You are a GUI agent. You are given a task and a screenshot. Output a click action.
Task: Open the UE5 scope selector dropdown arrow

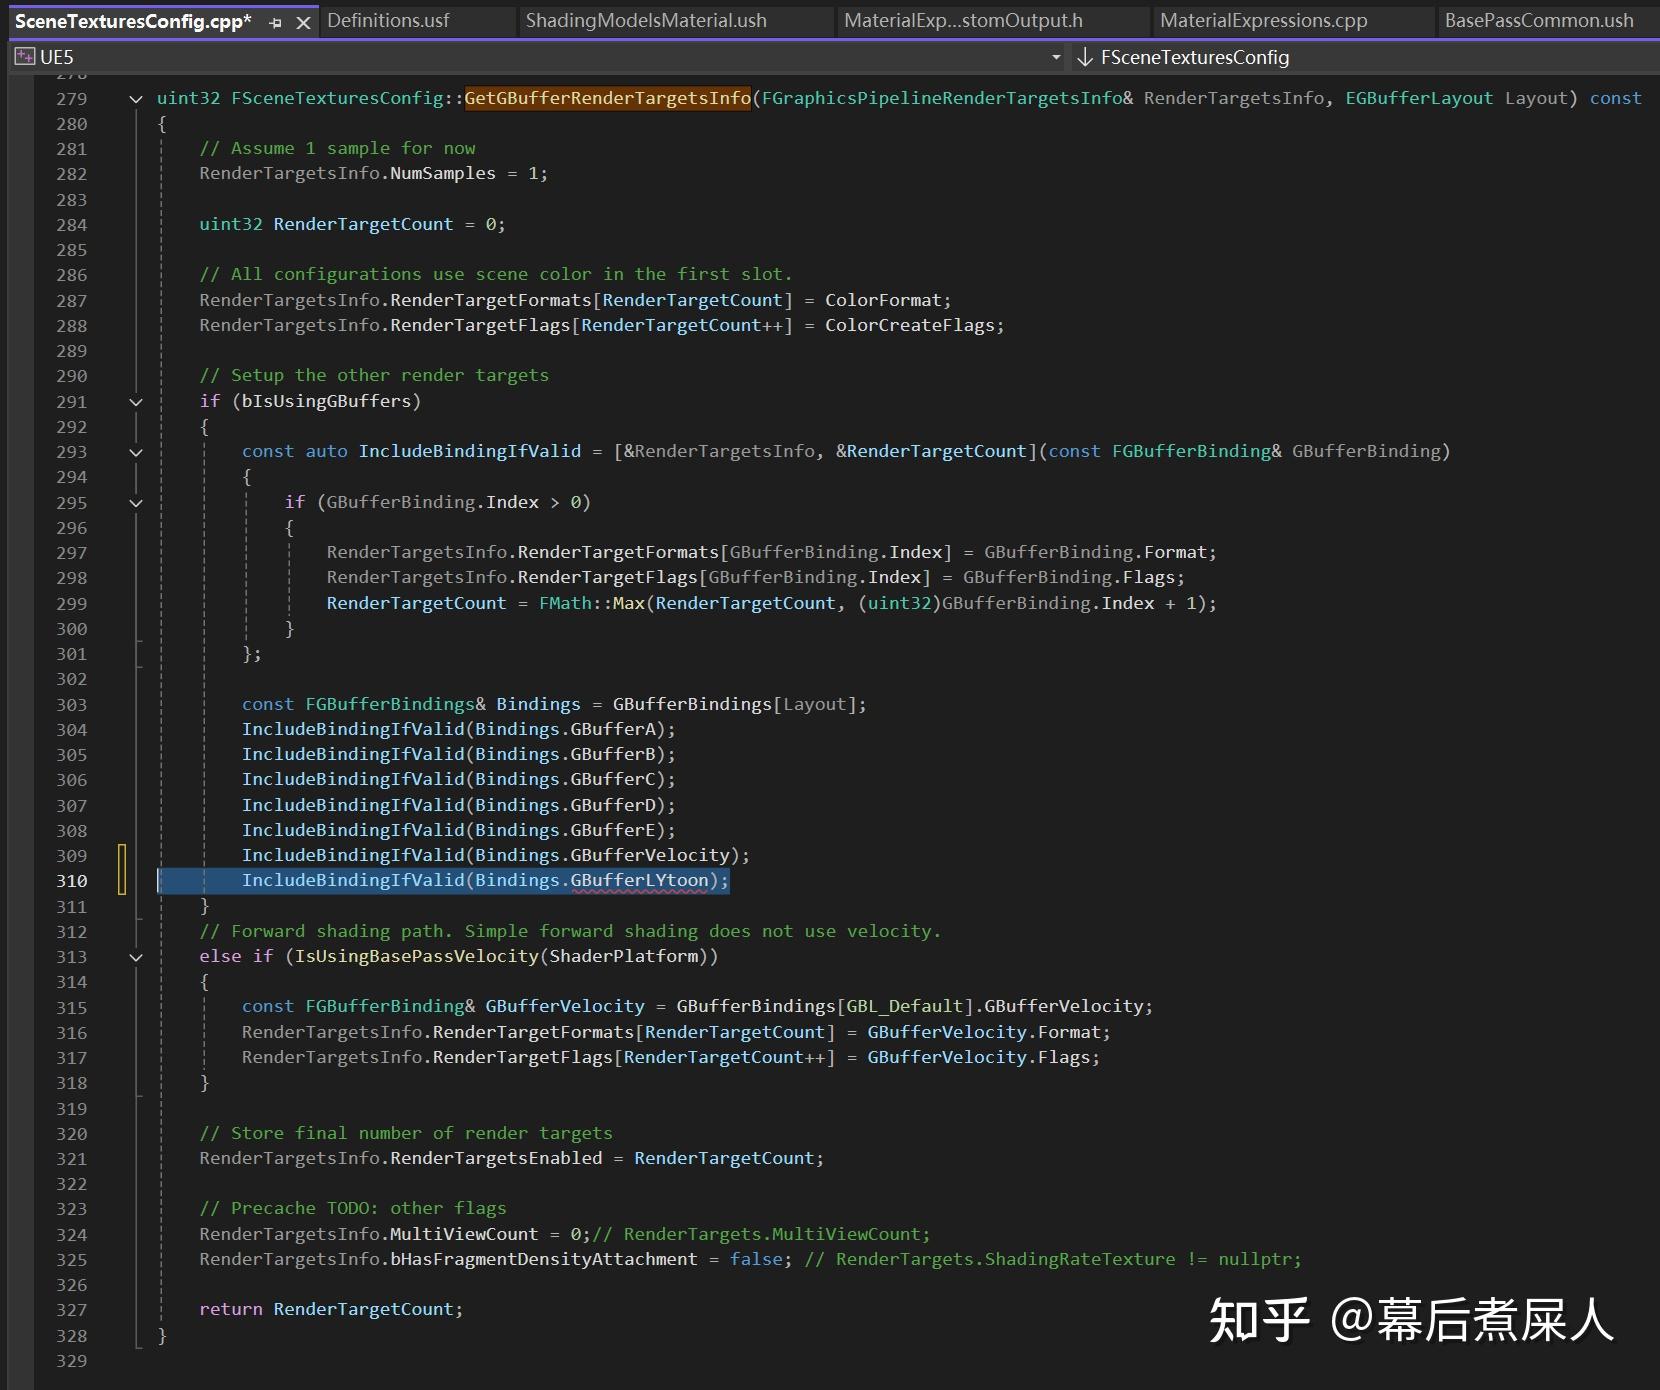[x=1057, y=57]
